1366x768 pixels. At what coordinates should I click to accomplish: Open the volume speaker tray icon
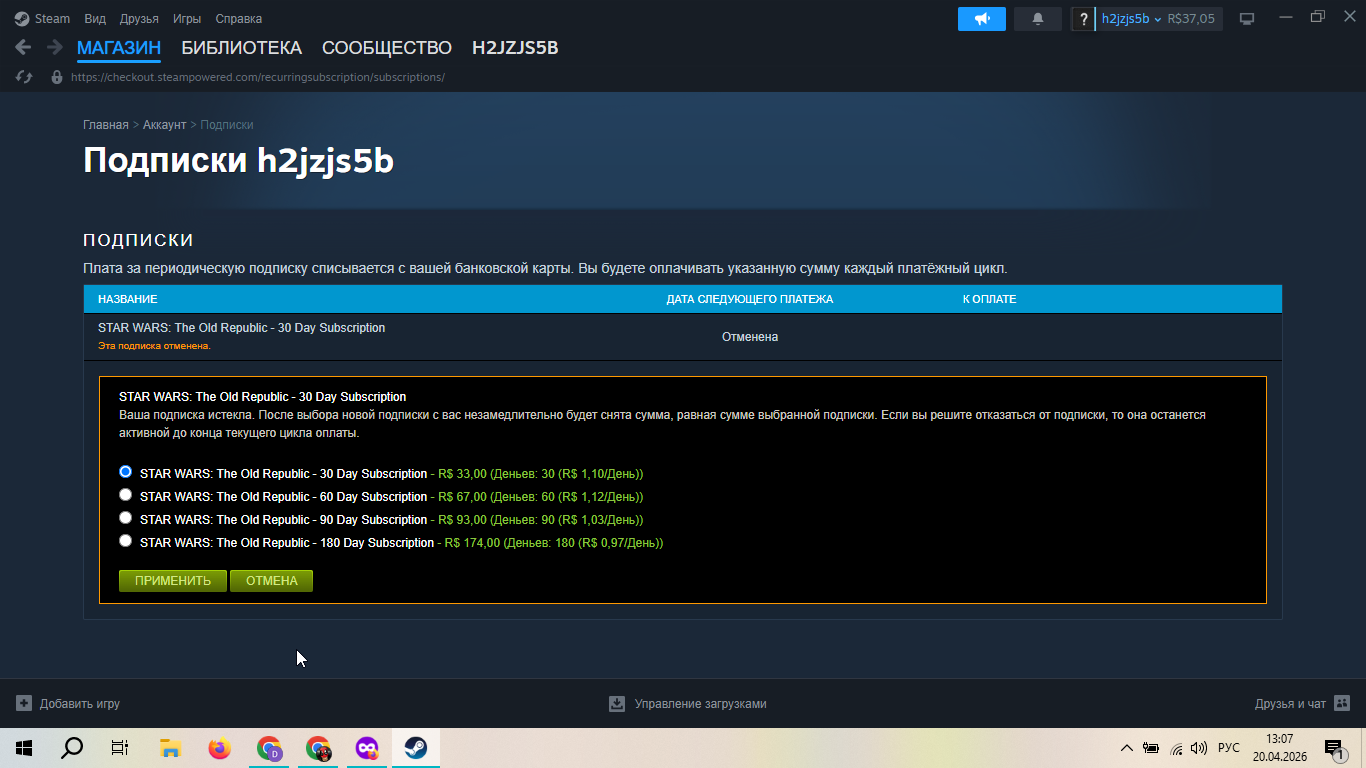1199,748
